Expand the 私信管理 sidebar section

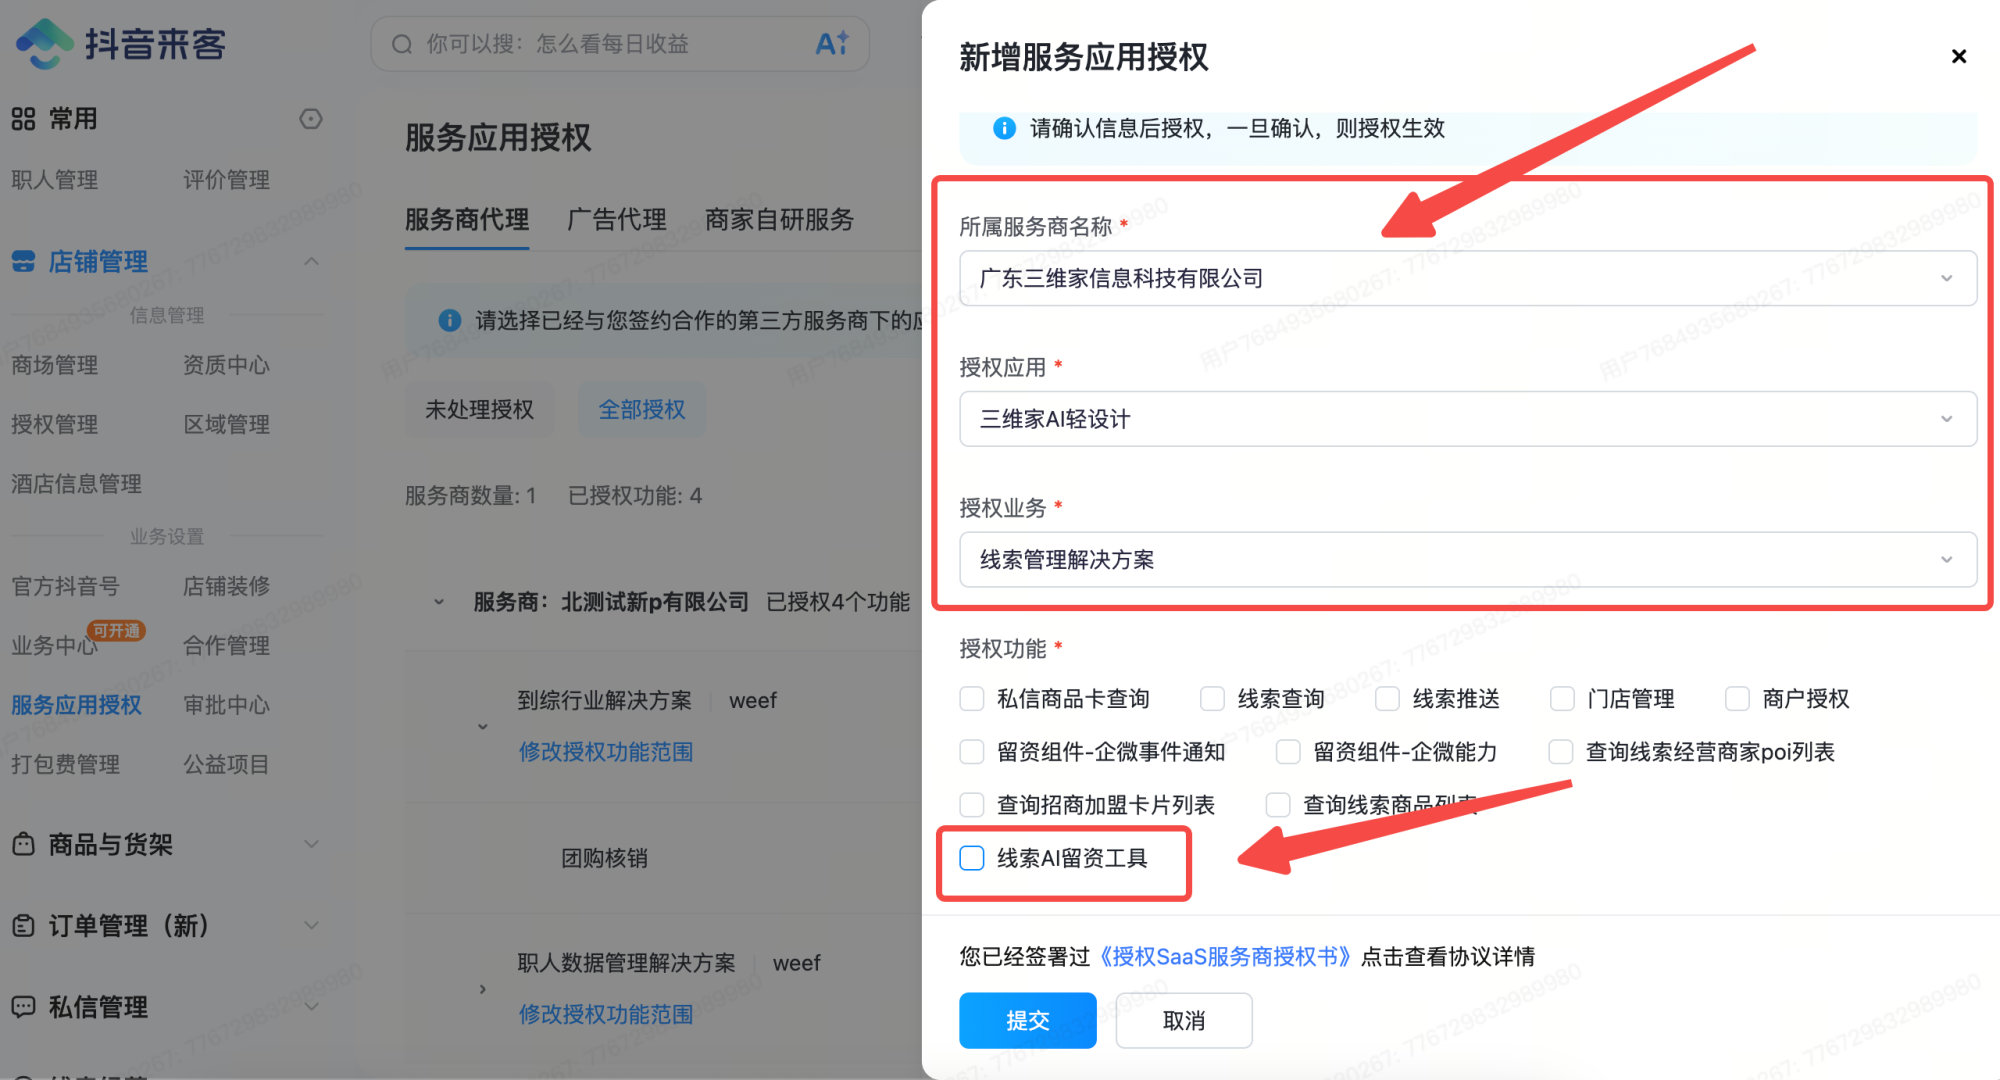(311, 1006)
